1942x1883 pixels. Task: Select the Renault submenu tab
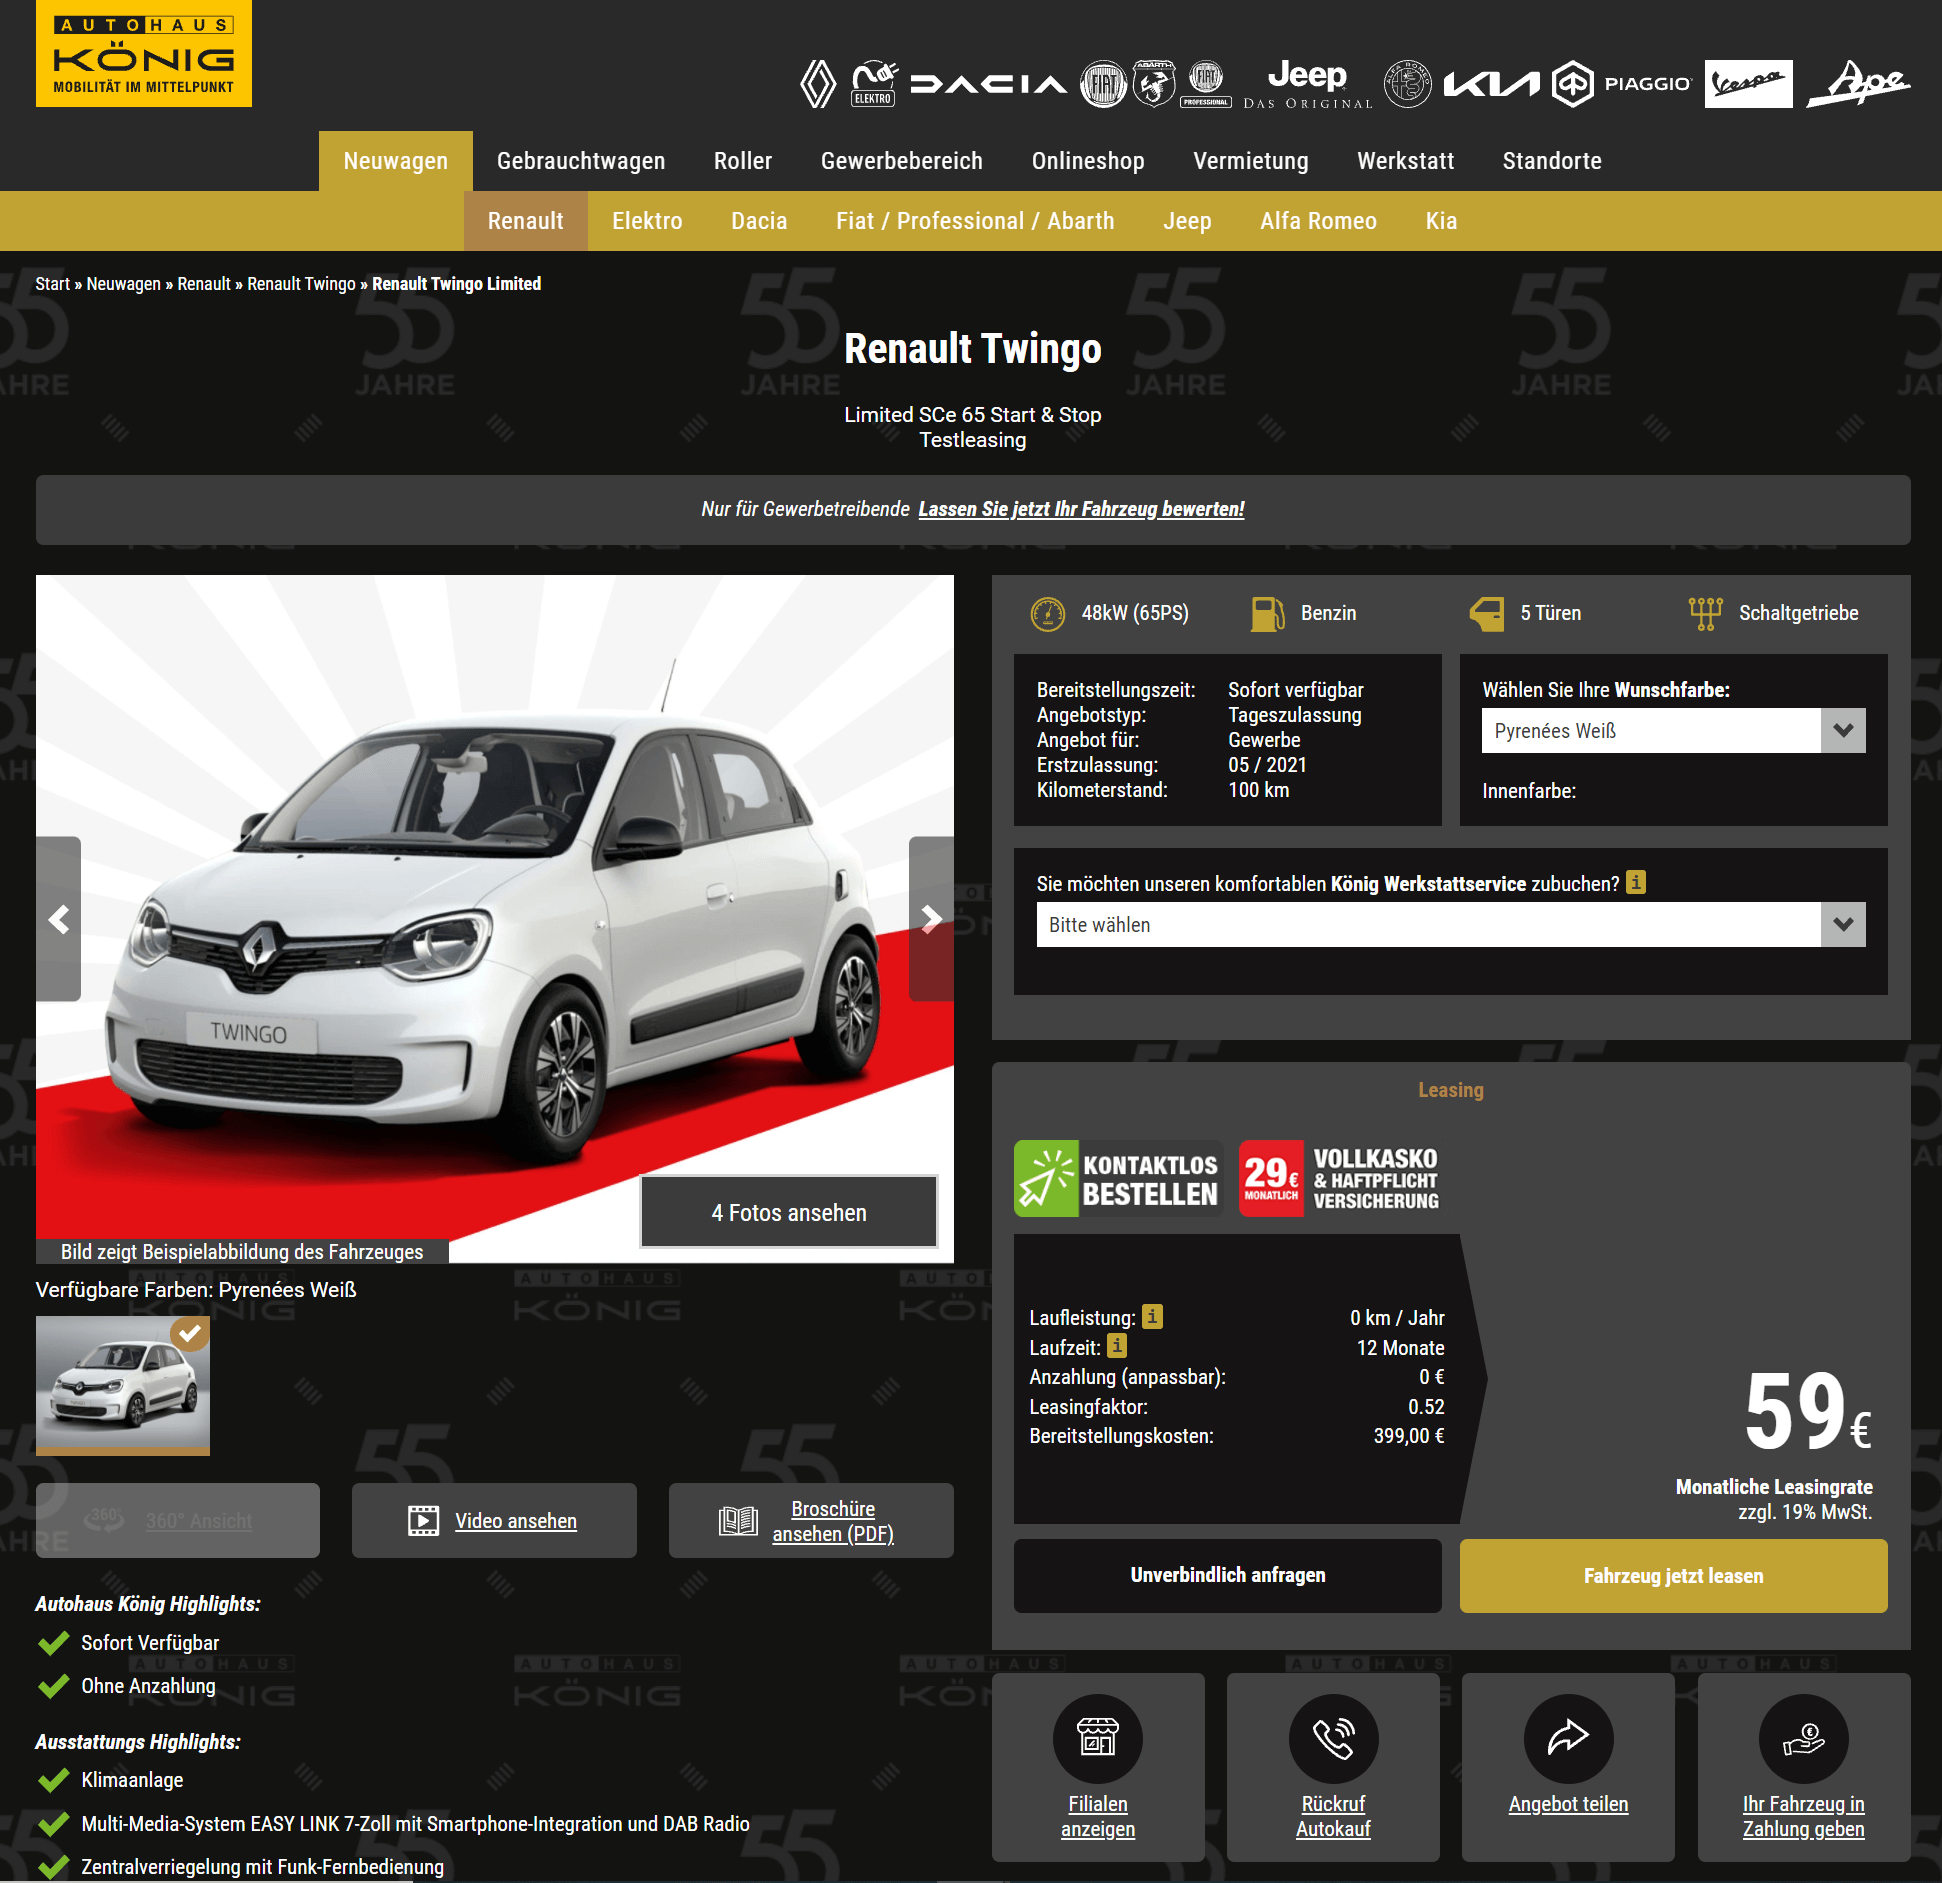526,221
